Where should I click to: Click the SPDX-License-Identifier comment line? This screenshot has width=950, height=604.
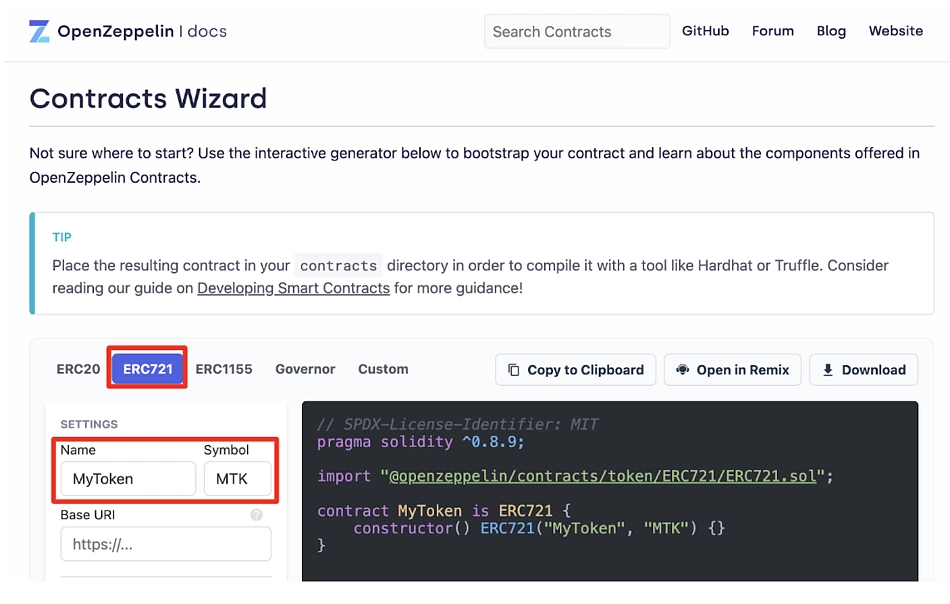click(x=458, y=424)
